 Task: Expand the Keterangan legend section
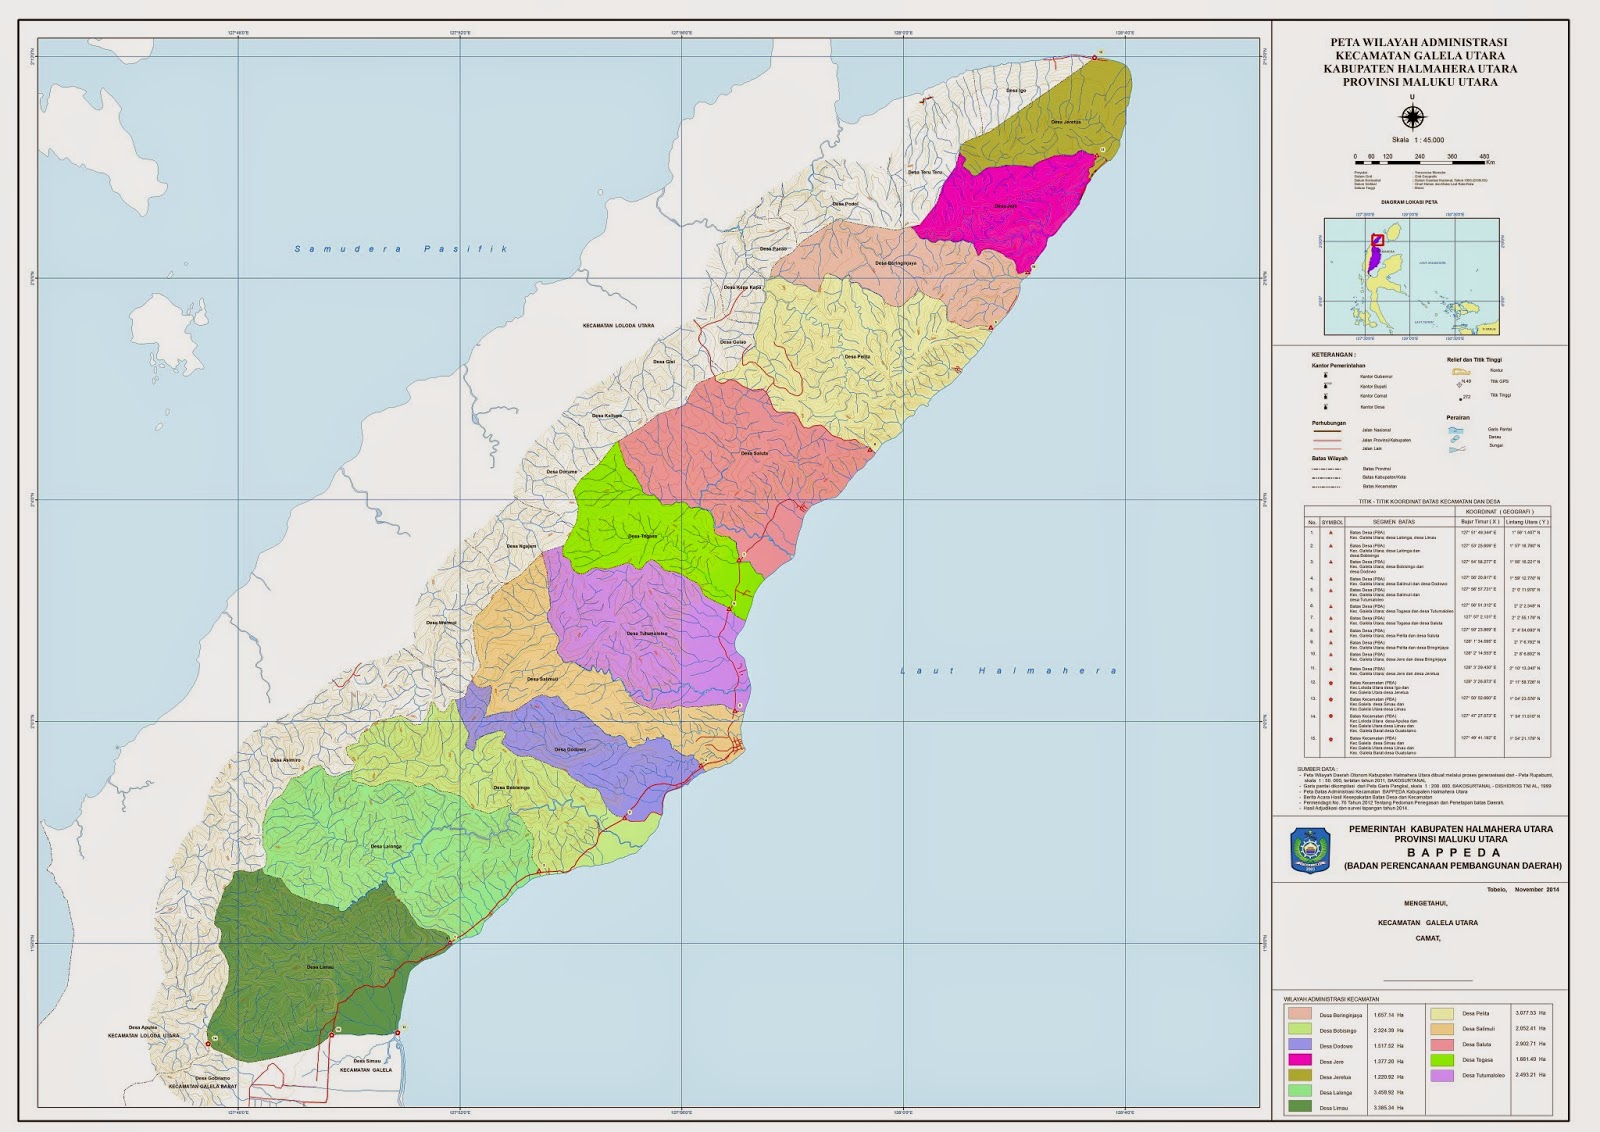1333,354
